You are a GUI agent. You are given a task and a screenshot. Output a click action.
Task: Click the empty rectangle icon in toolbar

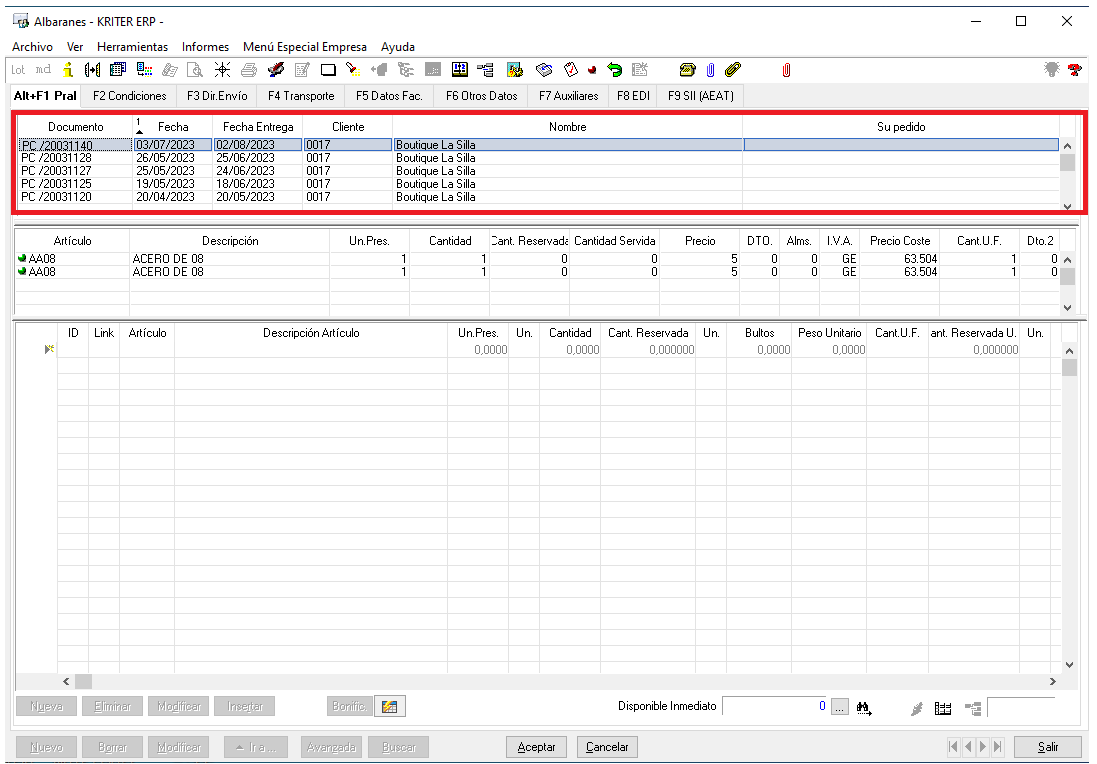point(328,70)
